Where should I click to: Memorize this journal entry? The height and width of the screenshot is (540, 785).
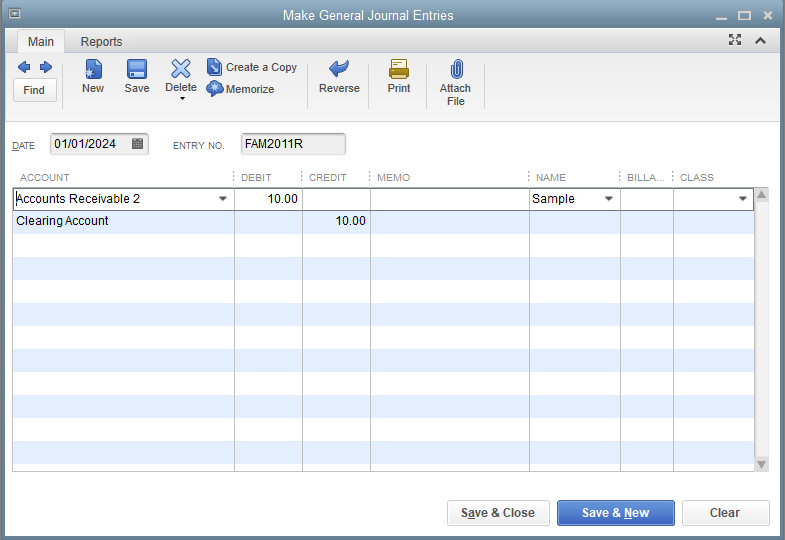(x=240, y=89)
